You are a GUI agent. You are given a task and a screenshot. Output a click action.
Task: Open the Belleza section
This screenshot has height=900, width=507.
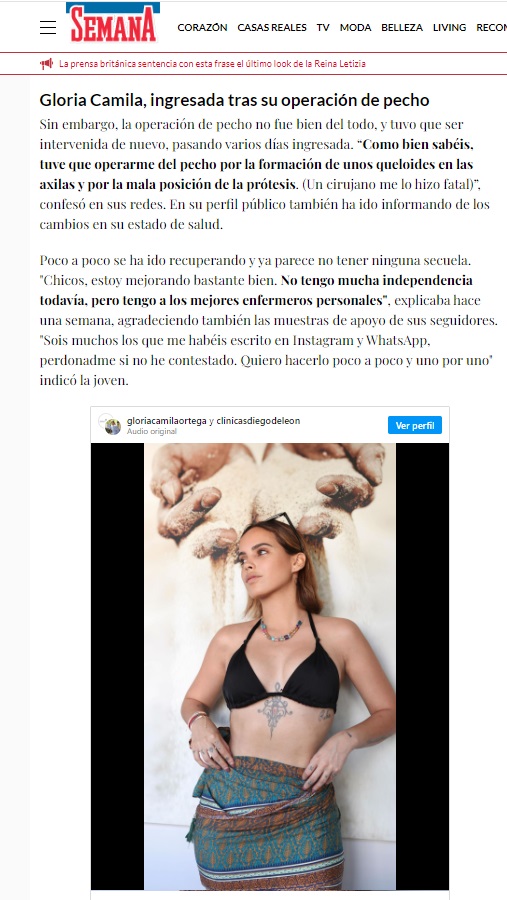[402, 28]
